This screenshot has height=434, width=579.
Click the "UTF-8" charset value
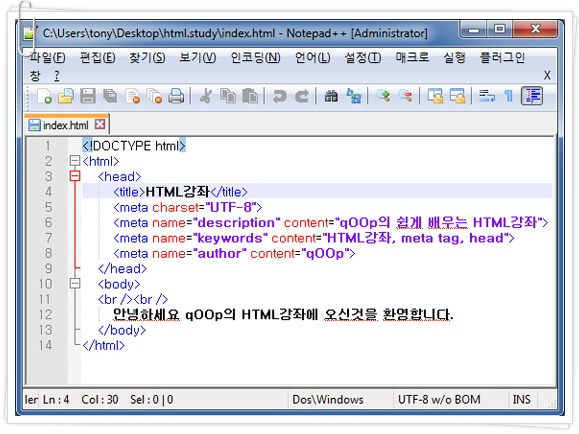[231, 207]
